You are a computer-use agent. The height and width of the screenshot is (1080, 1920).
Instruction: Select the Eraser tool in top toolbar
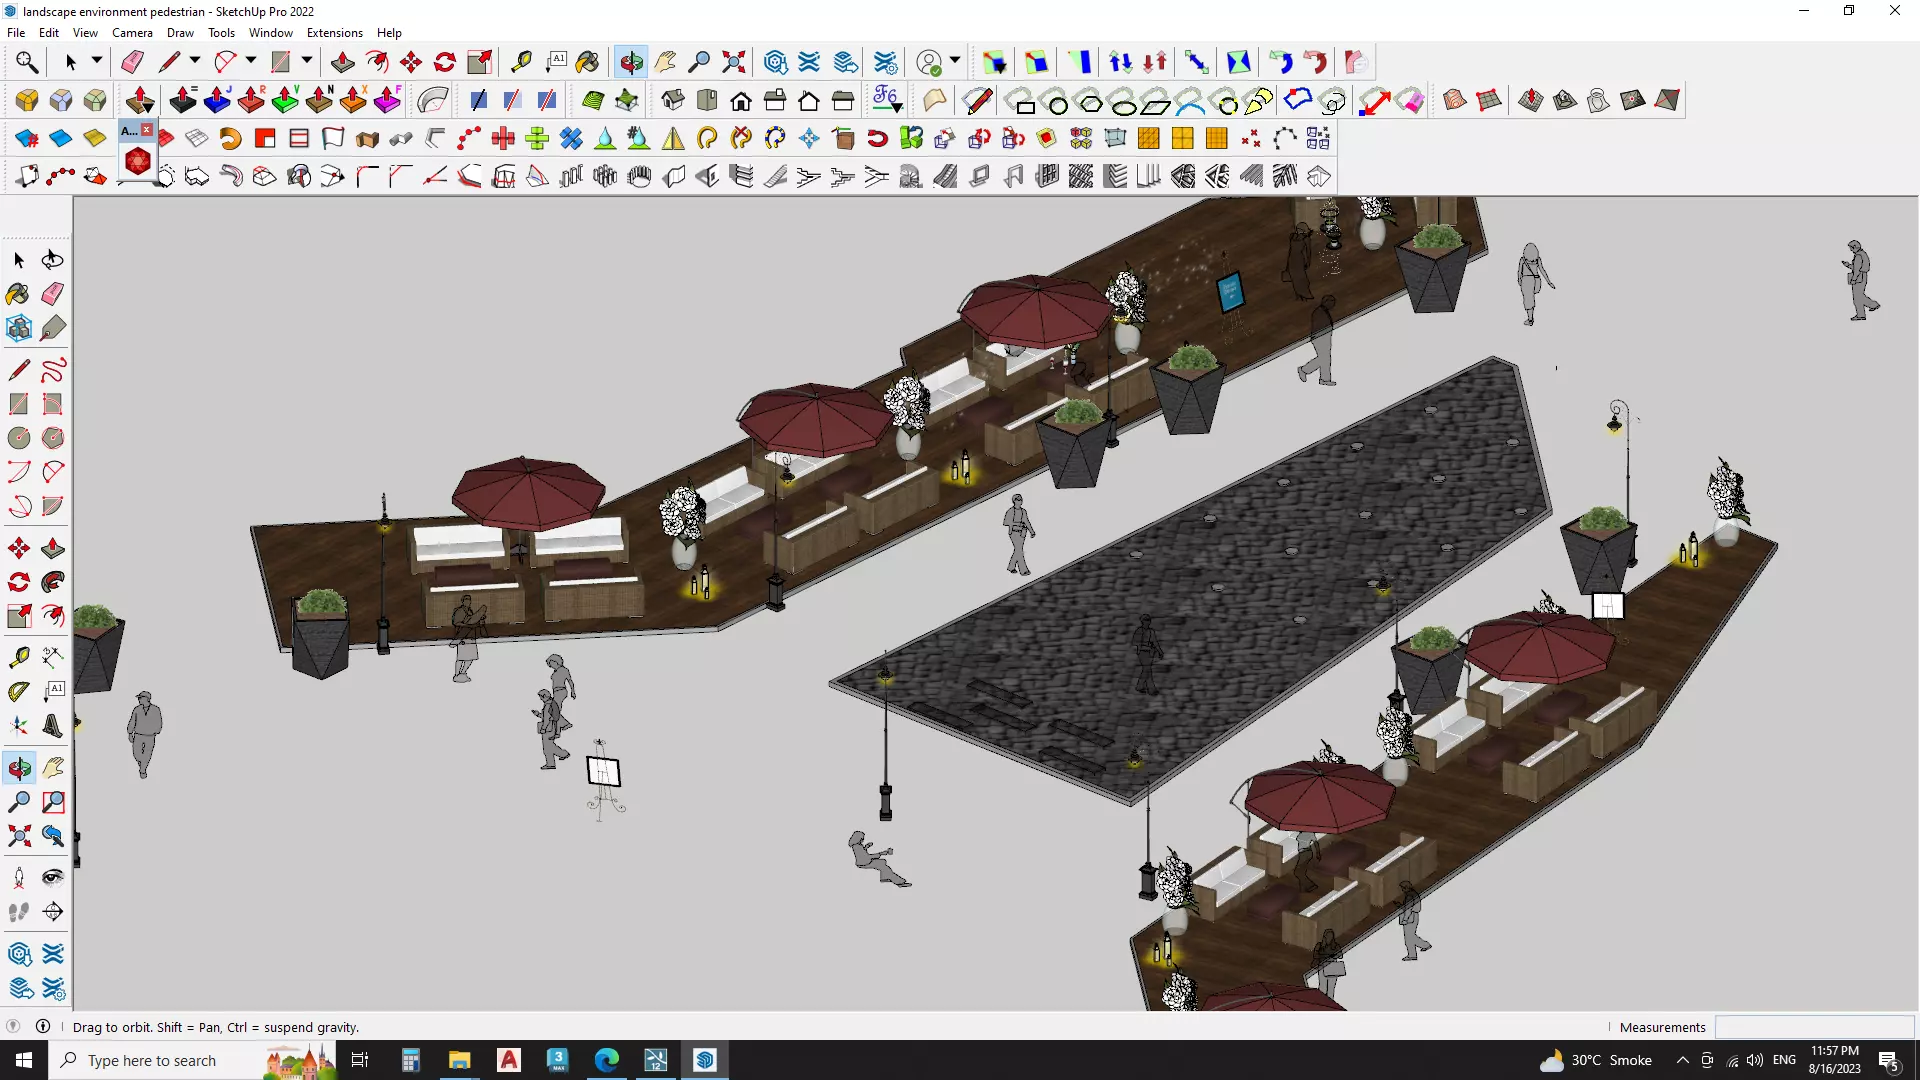coord(132,62)
